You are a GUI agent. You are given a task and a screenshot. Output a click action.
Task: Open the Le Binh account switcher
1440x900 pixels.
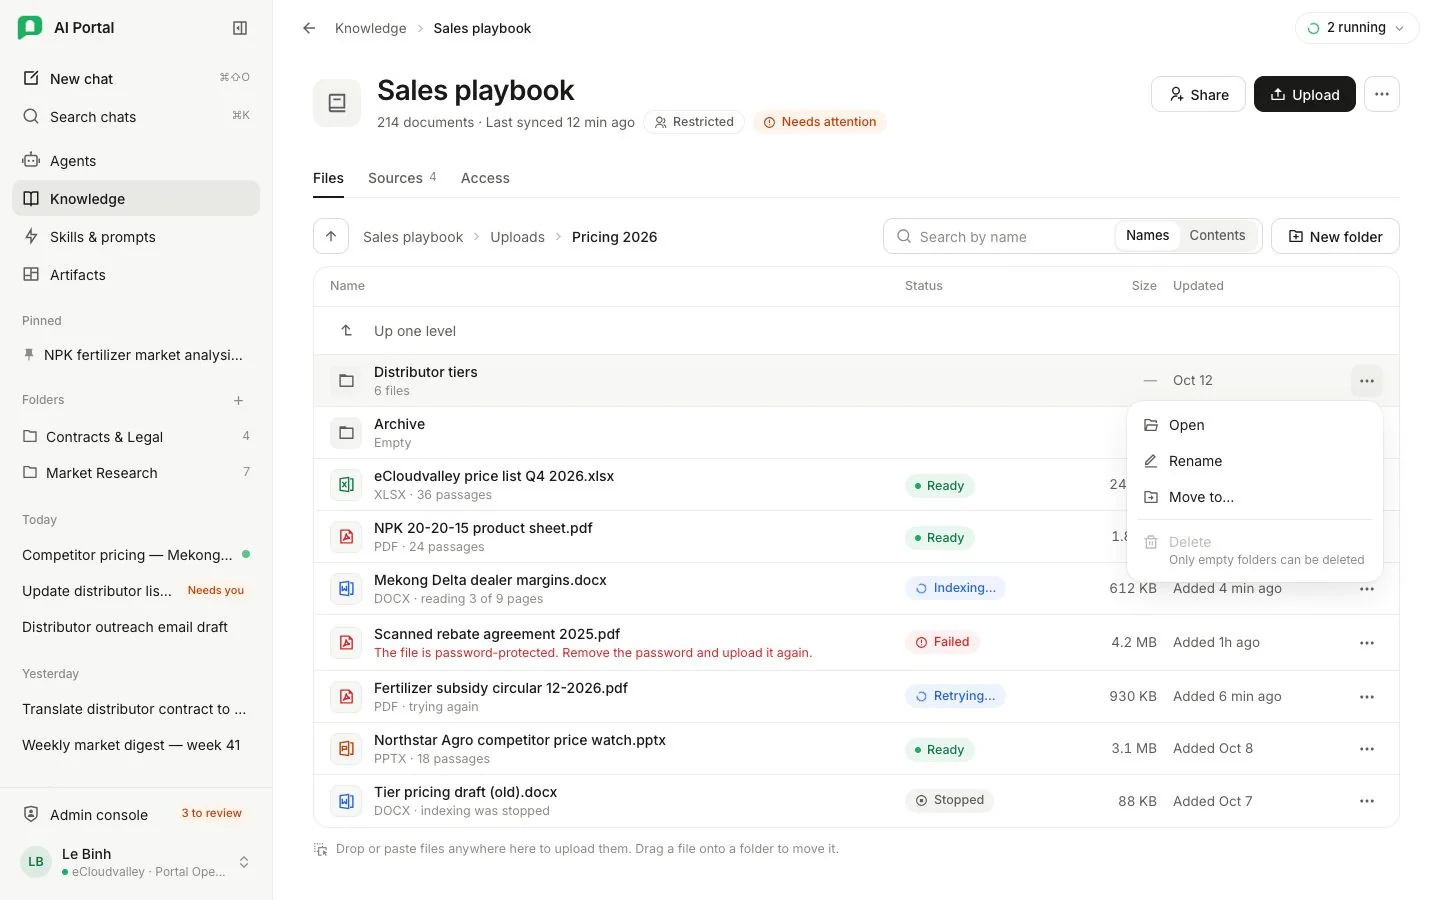click(x=136, y=862)
